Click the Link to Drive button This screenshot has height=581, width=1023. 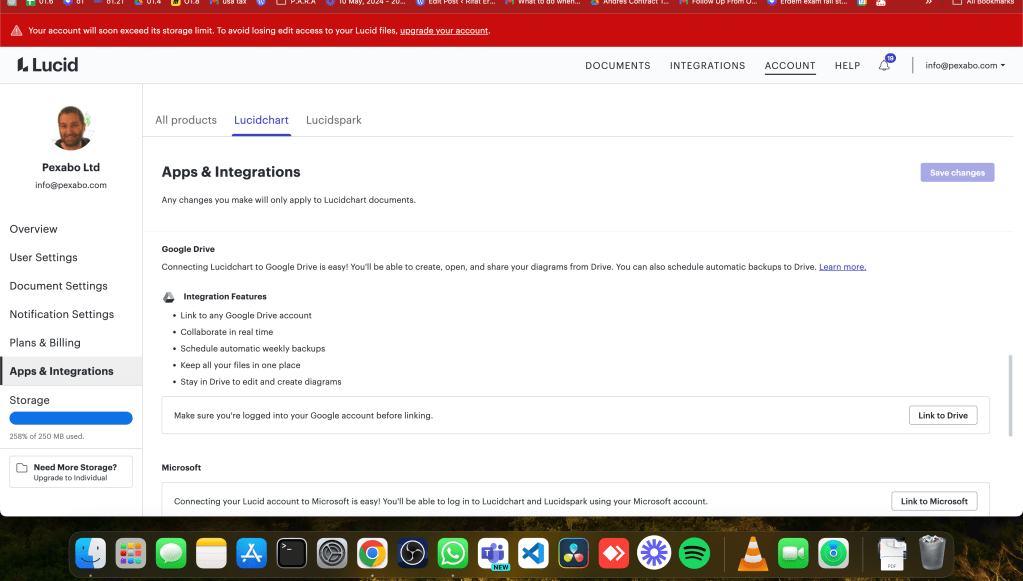(x=943, y=415)
